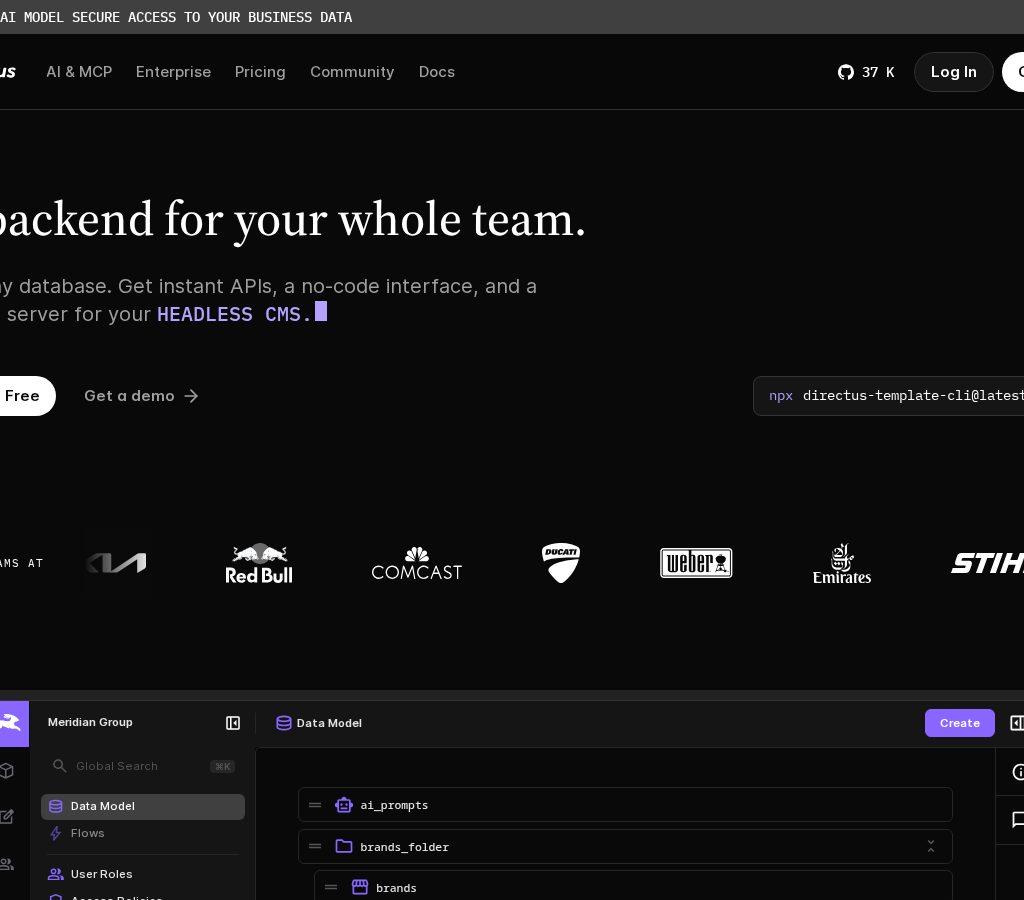Open the info panel icon
Viewport: 1024px width, 900px height.
[1017, 772]
